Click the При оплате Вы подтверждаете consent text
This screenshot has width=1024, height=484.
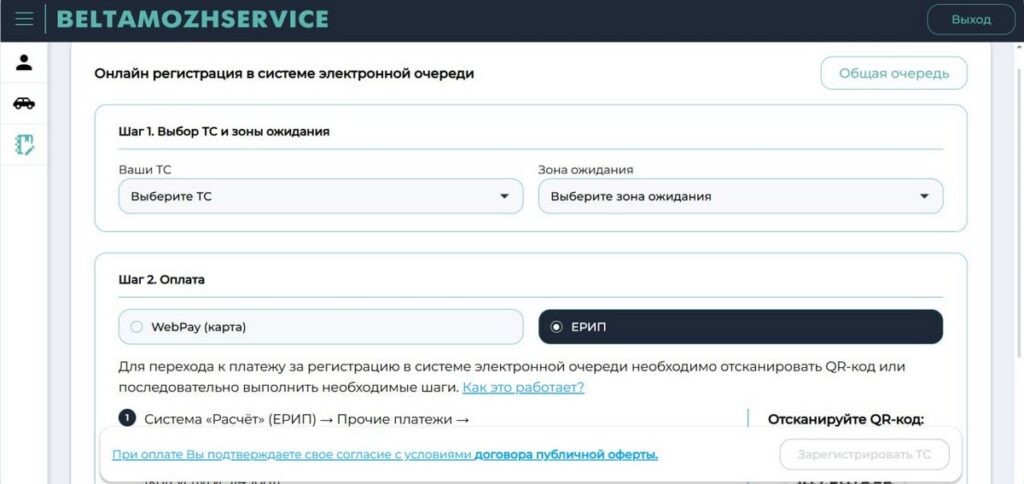click(x=290, y=455)
